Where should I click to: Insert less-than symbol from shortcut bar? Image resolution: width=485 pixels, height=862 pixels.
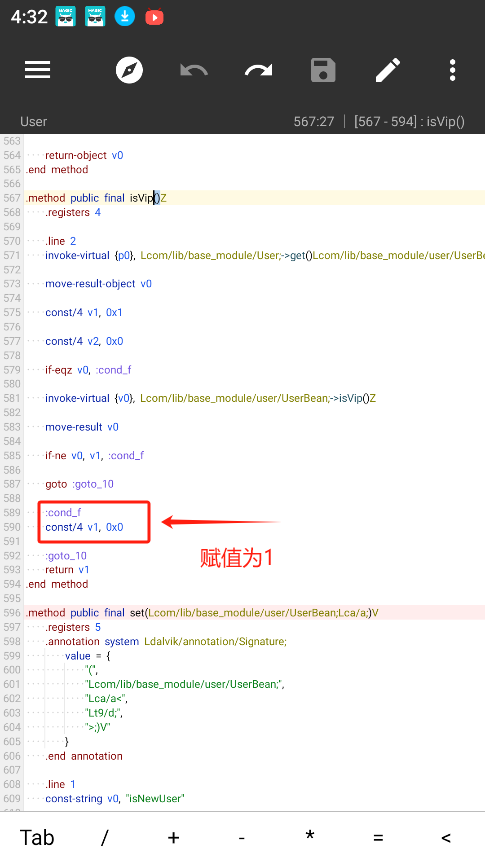click(x=446, y=838)
